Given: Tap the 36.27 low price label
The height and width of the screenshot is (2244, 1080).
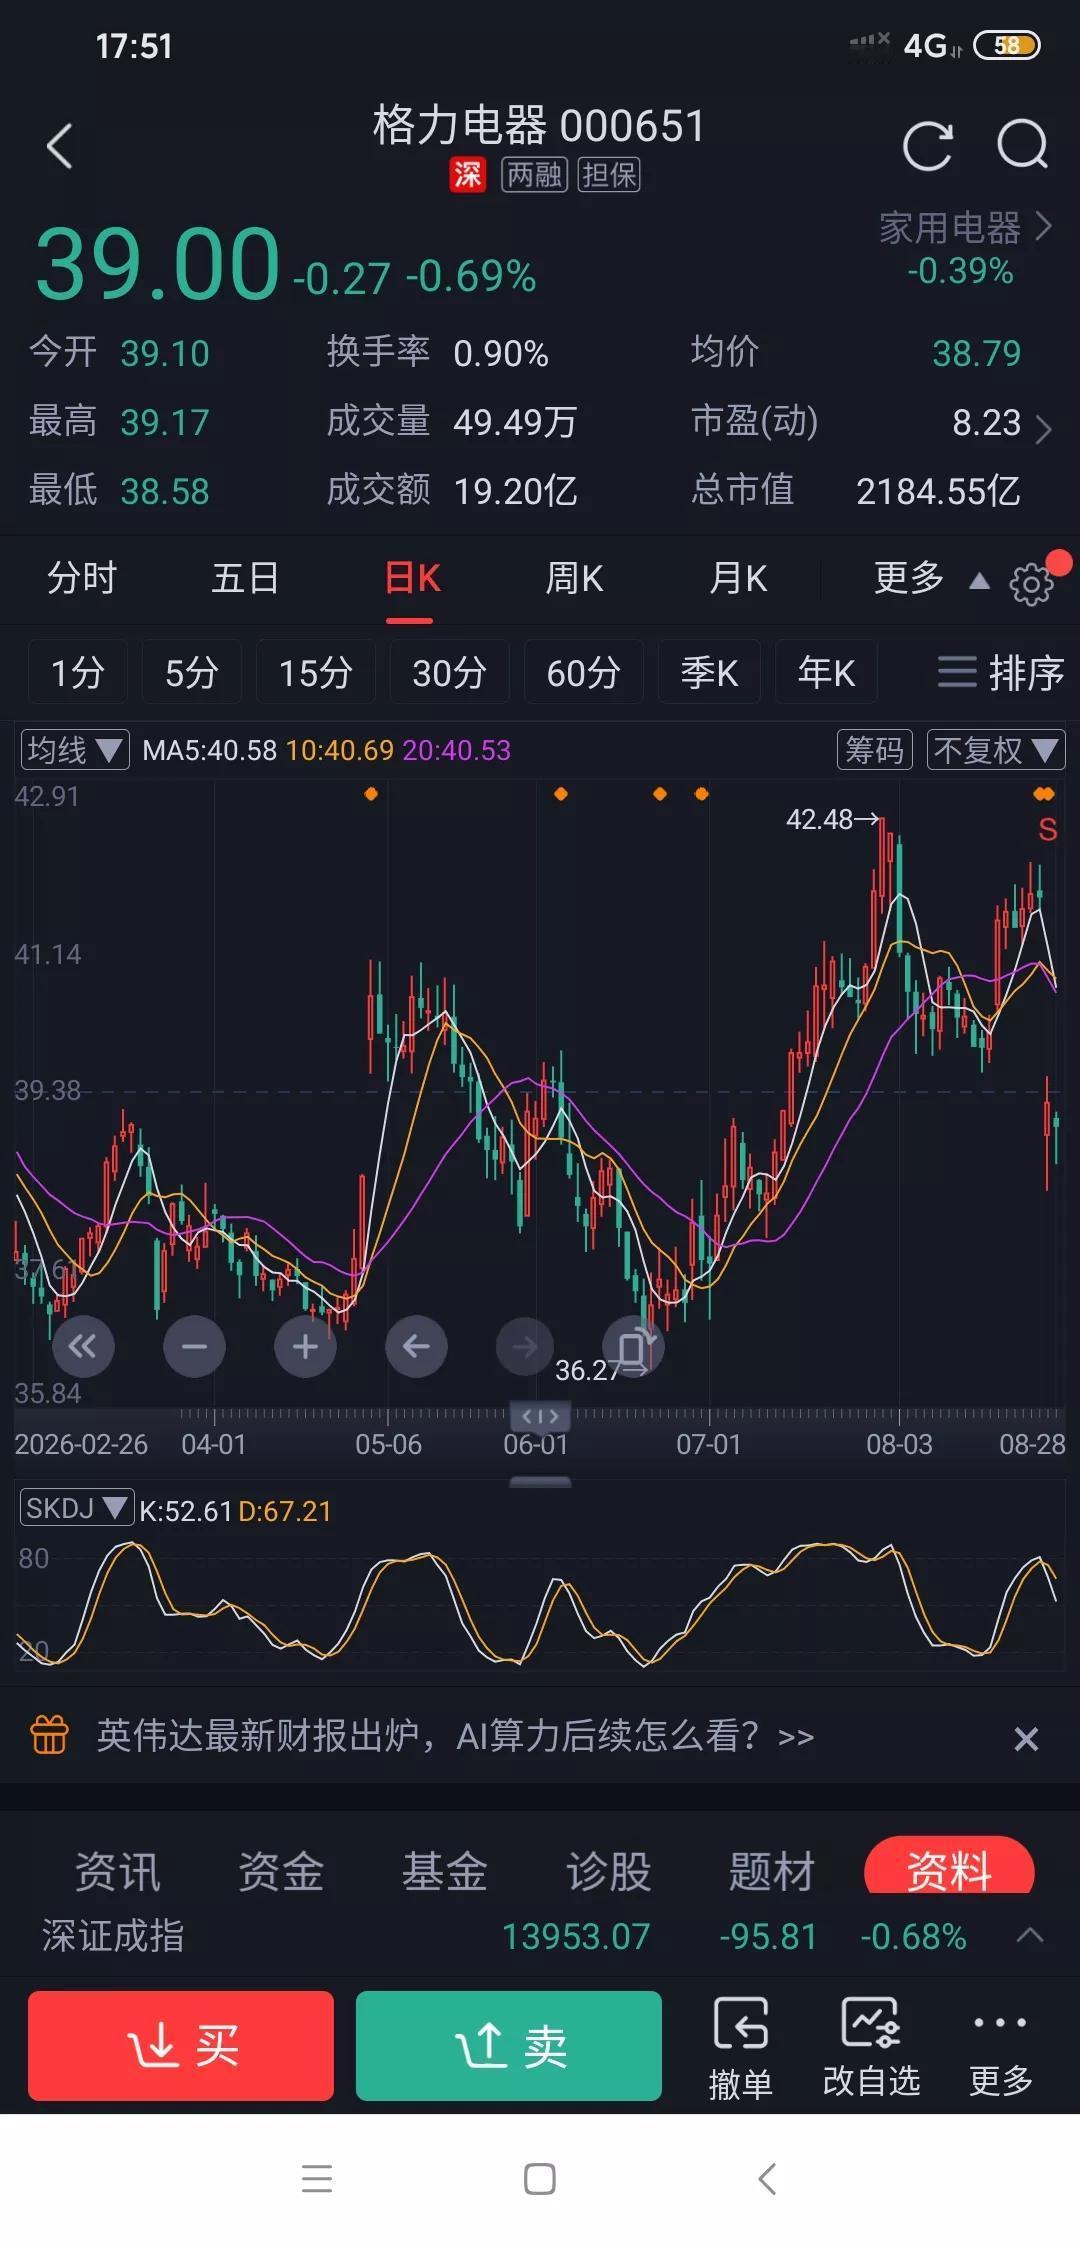Looking at the screenshot, I should (x=588, y=1370).
